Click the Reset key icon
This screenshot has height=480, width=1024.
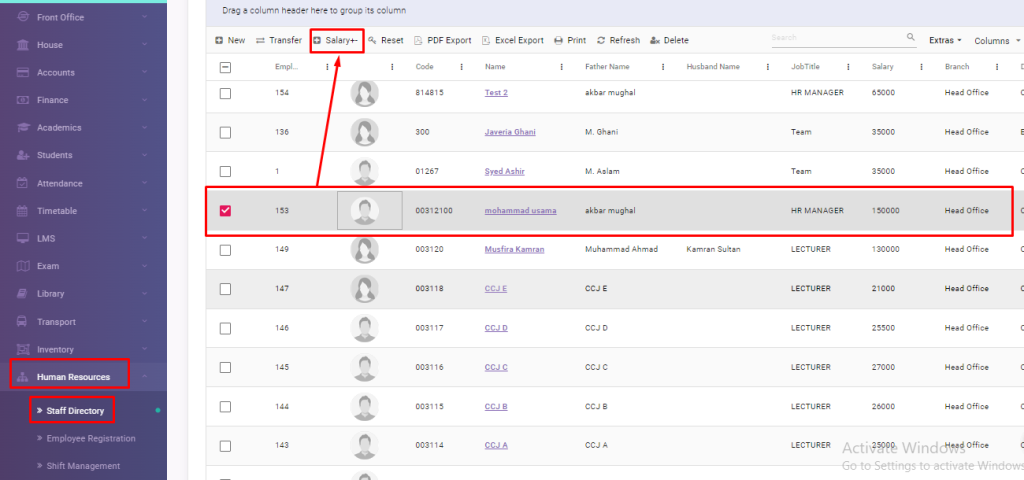[373, 41]
